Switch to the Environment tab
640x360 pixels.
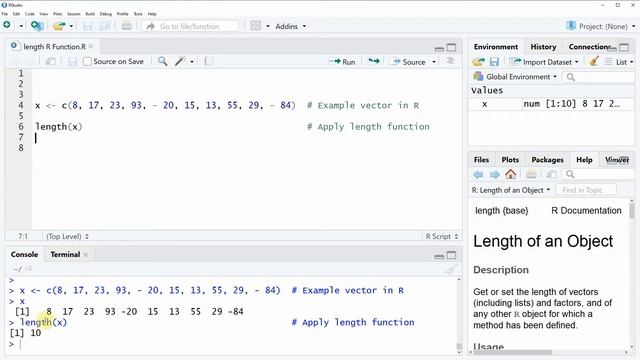coord(496,47)
